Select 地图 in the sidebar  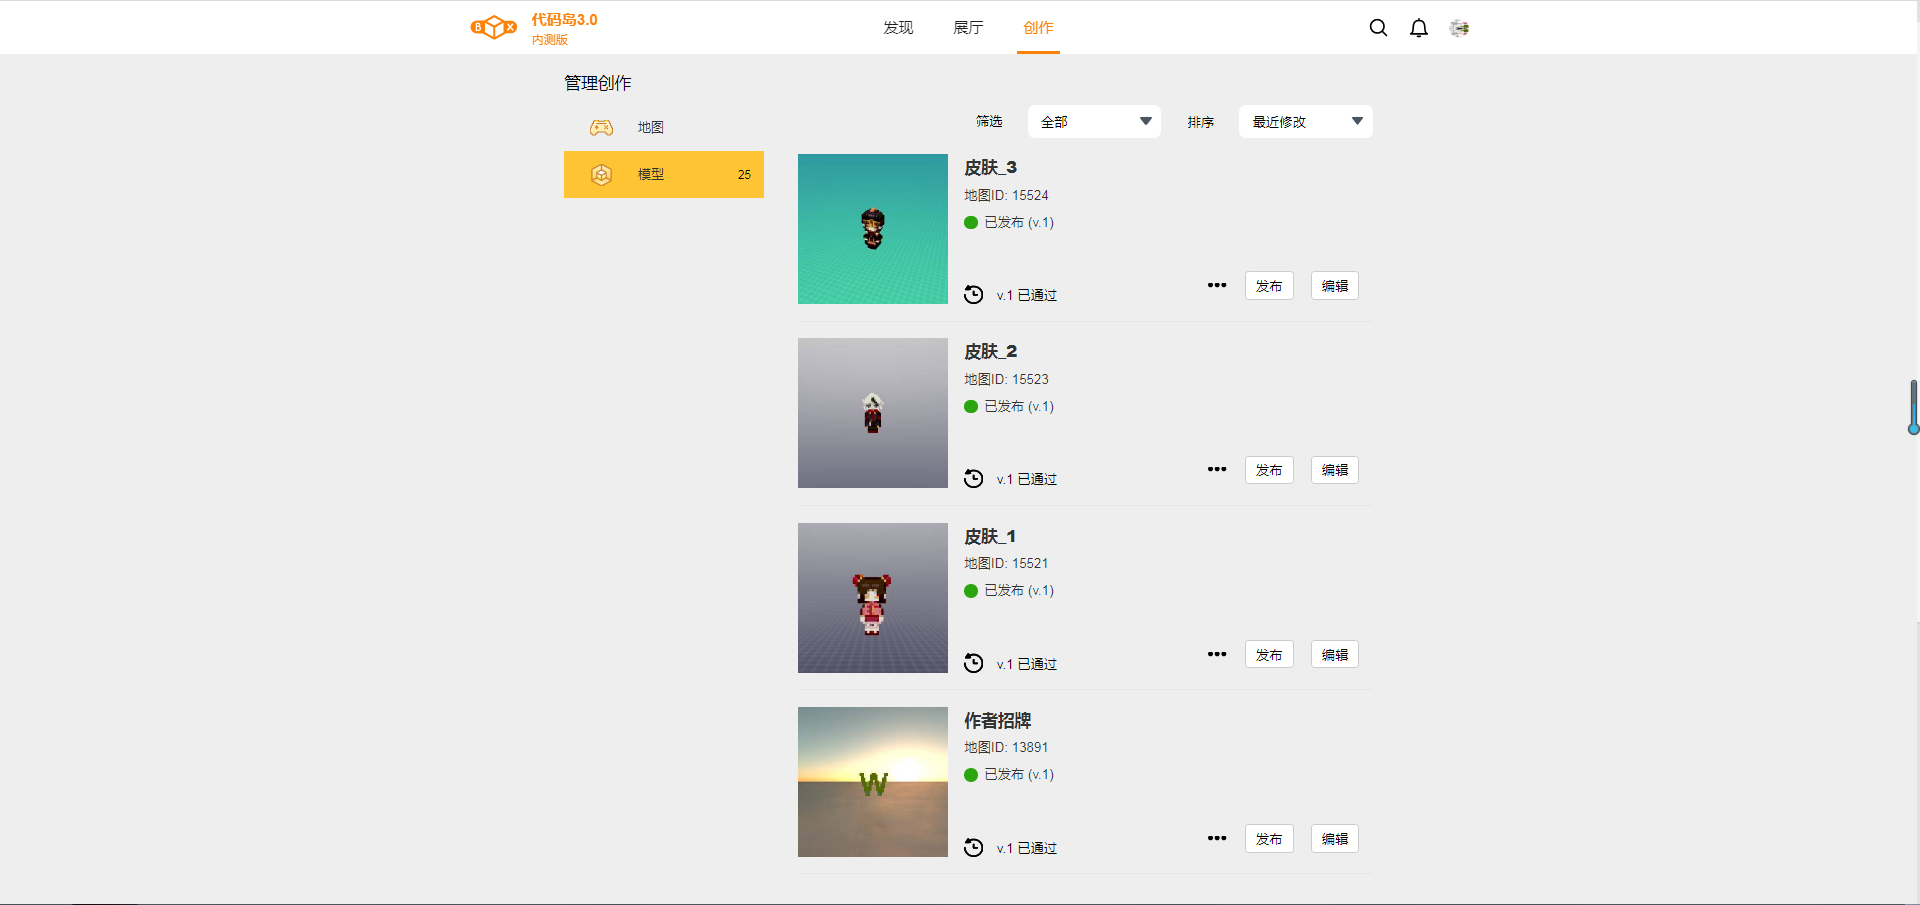click(x=664, y=127)
